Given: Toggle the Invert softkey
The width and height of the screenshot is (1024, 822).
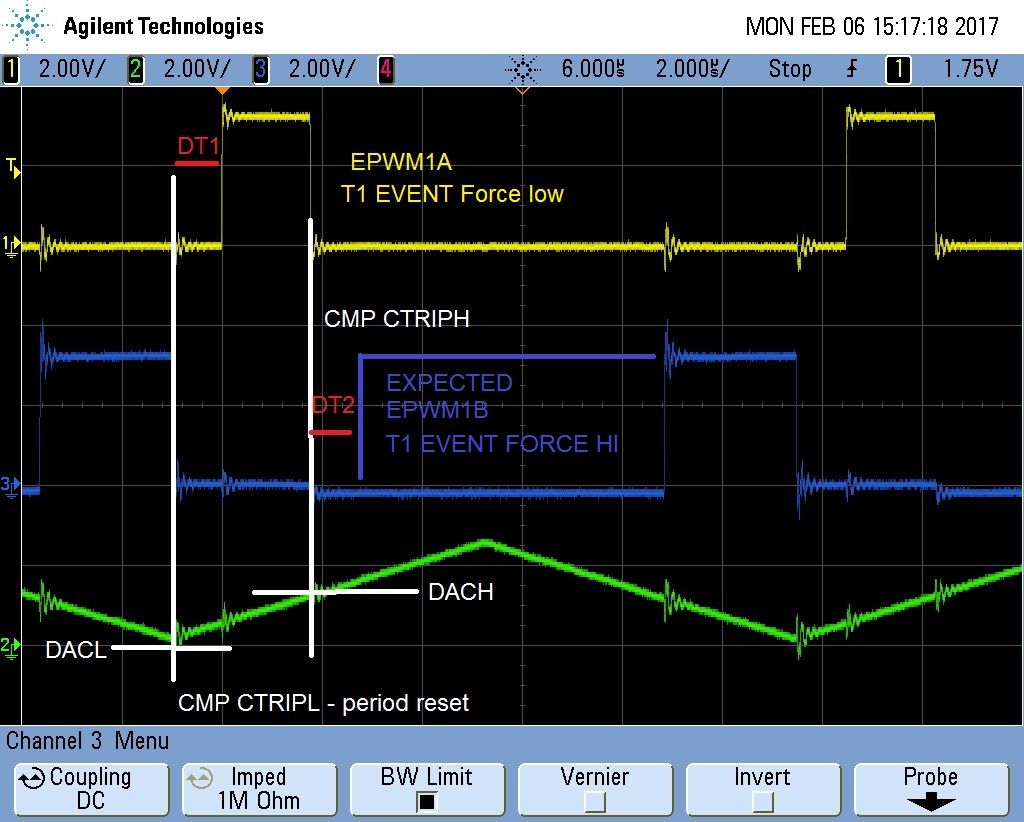Looking at the screenshot, I should (763, 790).
